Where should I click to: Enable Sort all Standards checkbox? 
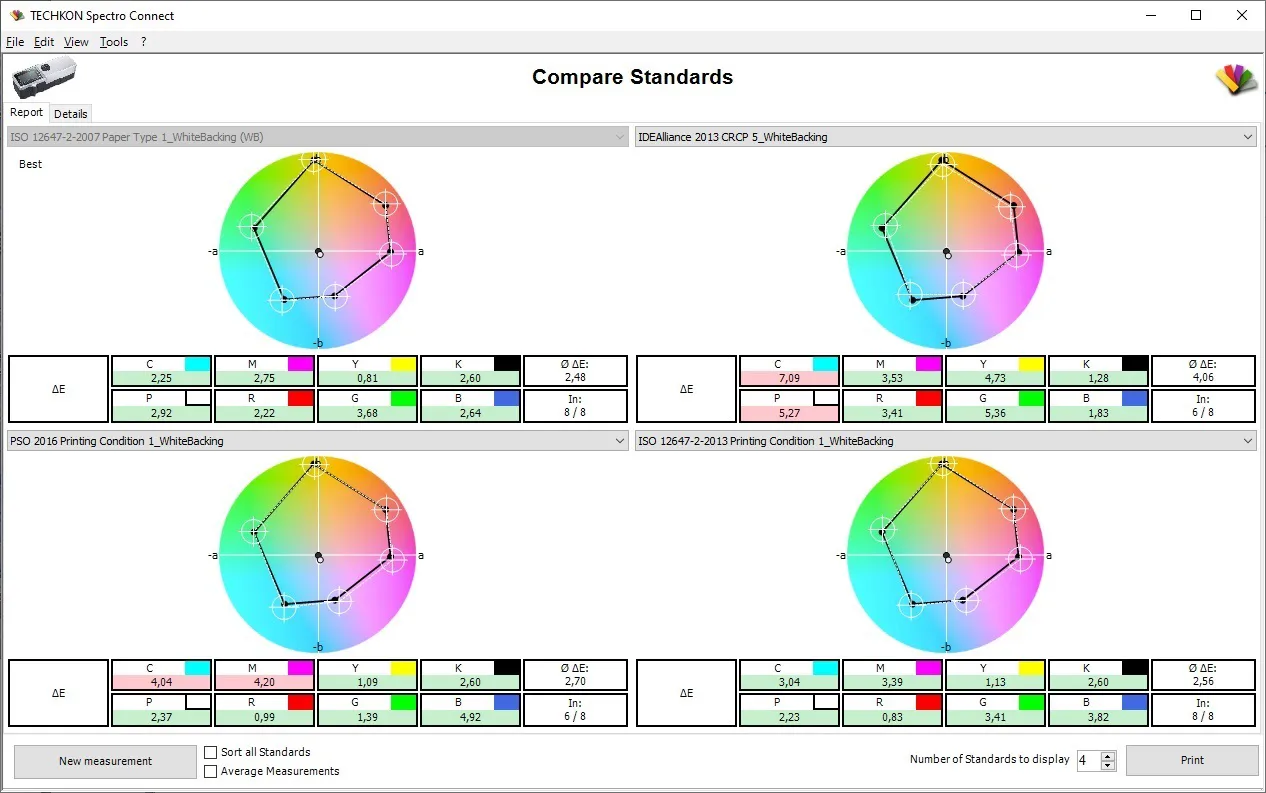click(211, 752)
